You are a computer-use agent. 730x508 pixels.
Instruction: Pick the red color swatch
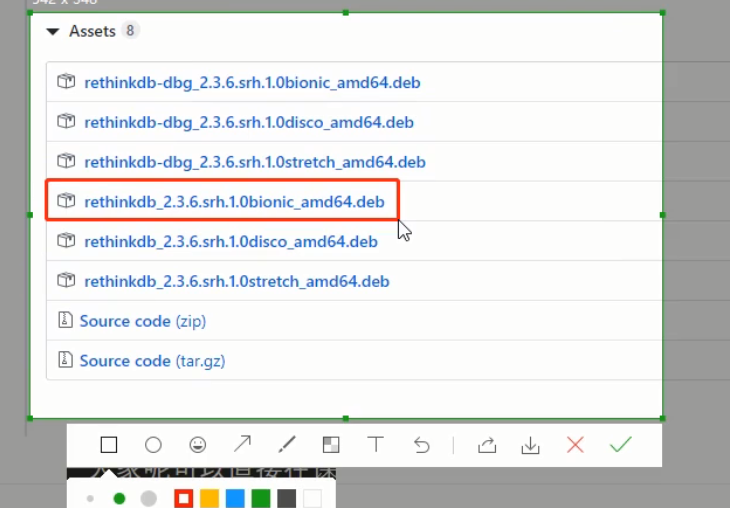pos(183,499)
